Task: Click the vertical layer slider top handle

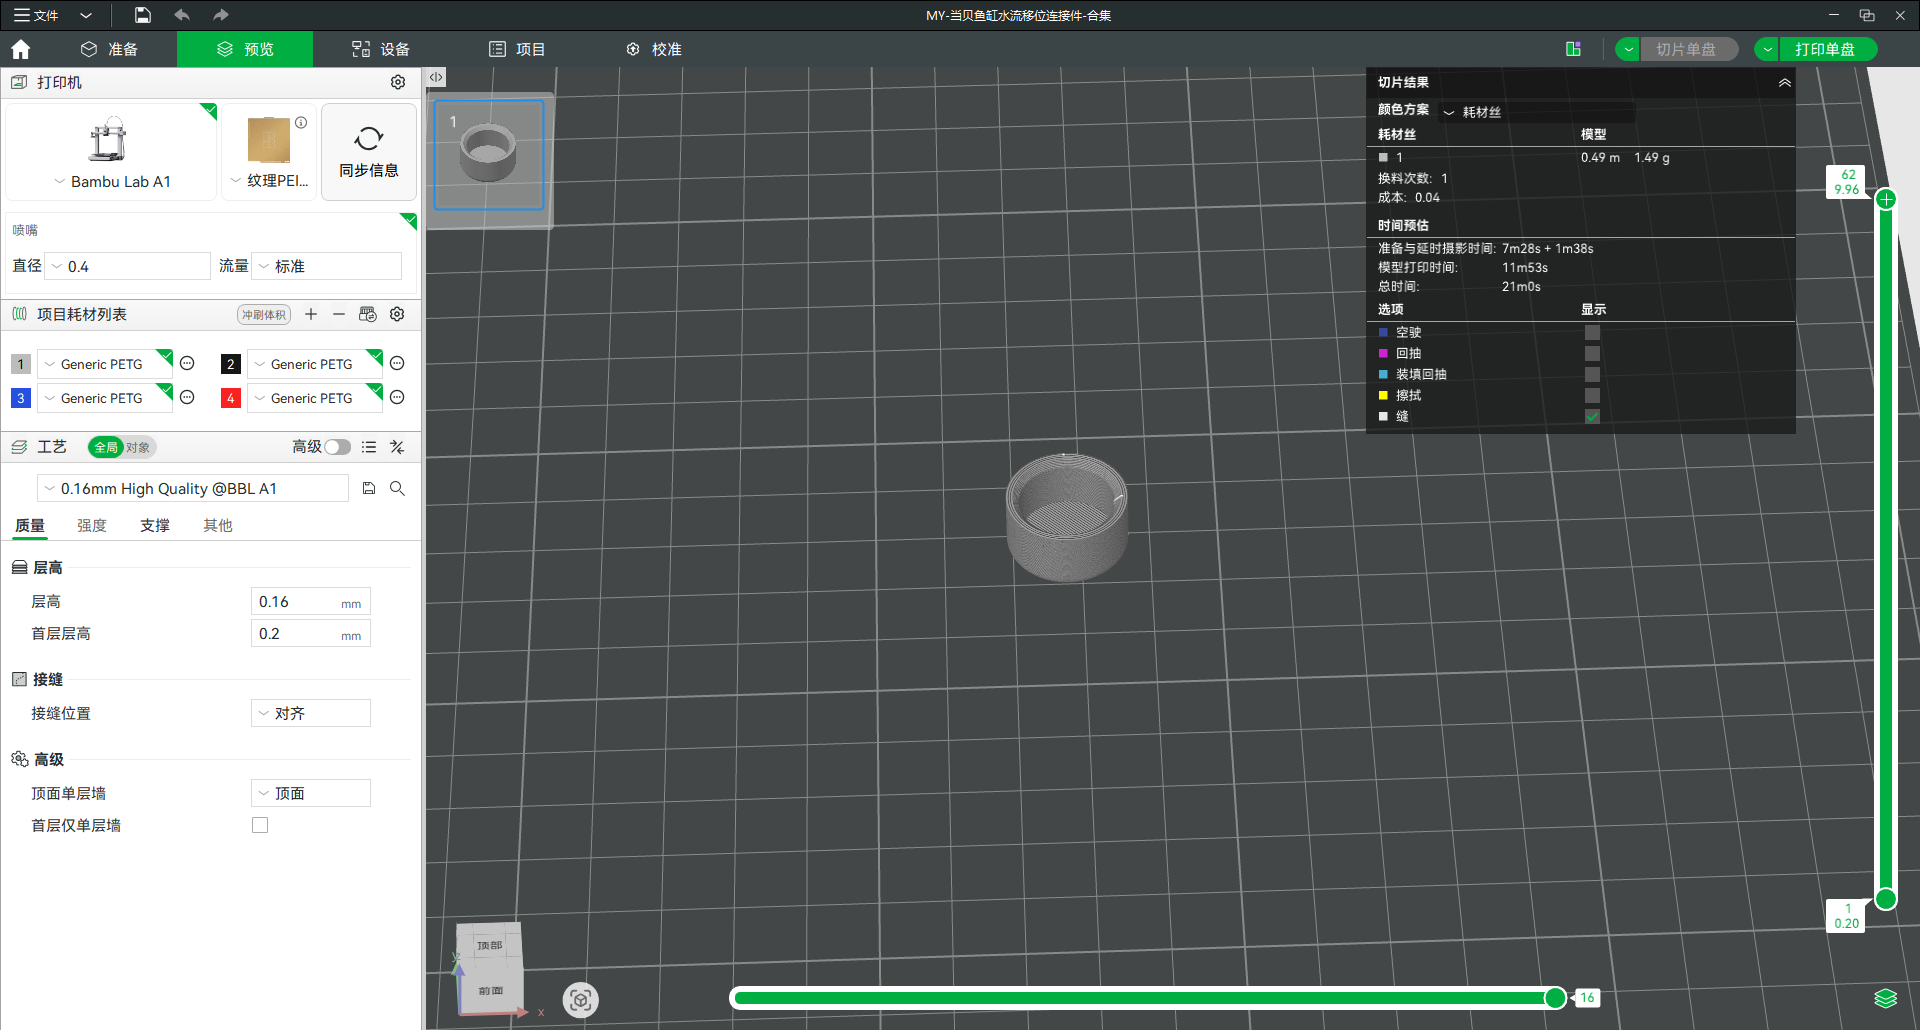Action: coord(1886,199)
